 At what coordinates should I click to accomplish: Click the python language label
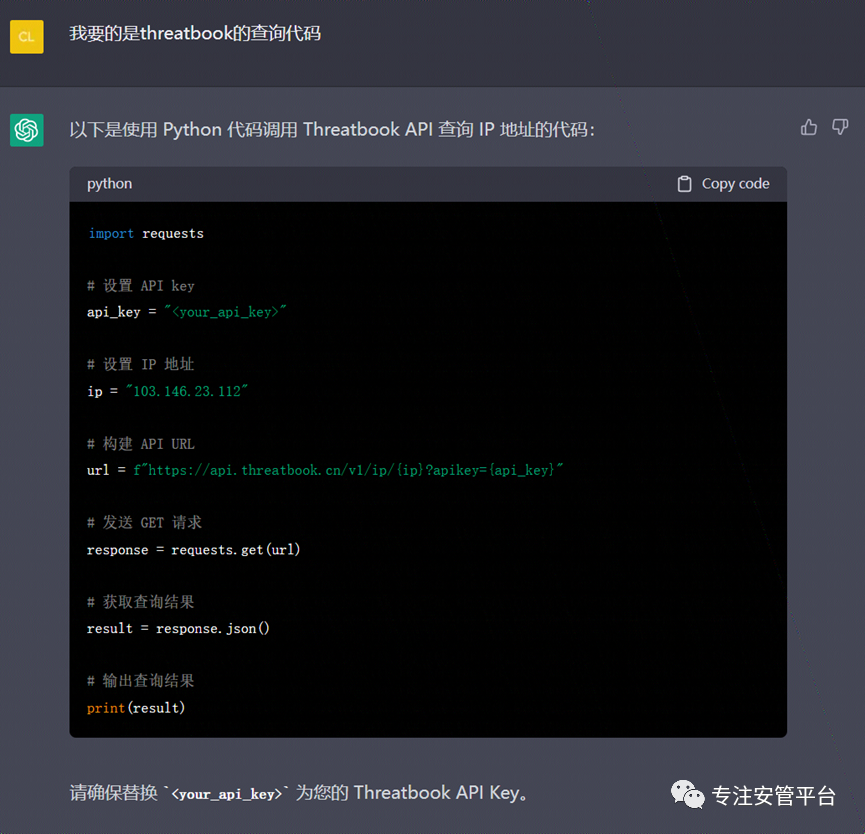tap(109, 184)
